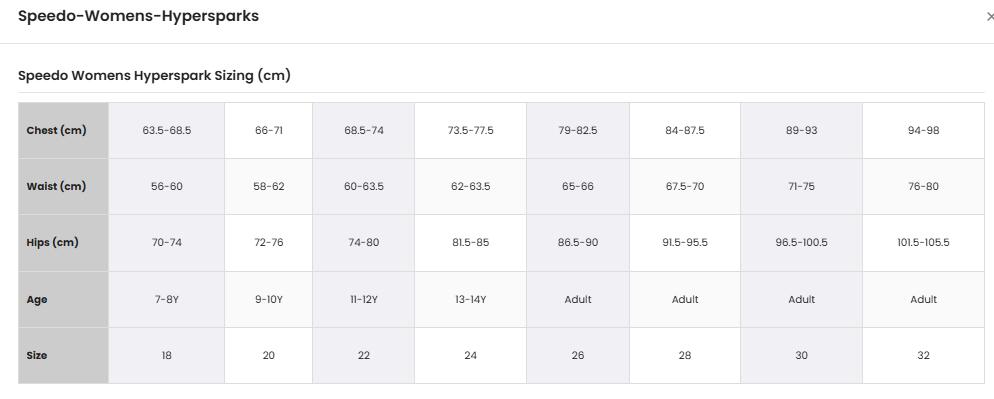The height and width of the screenshot is (399, 994).
Task: Click the size 26 cell
Action: point(578,355)
